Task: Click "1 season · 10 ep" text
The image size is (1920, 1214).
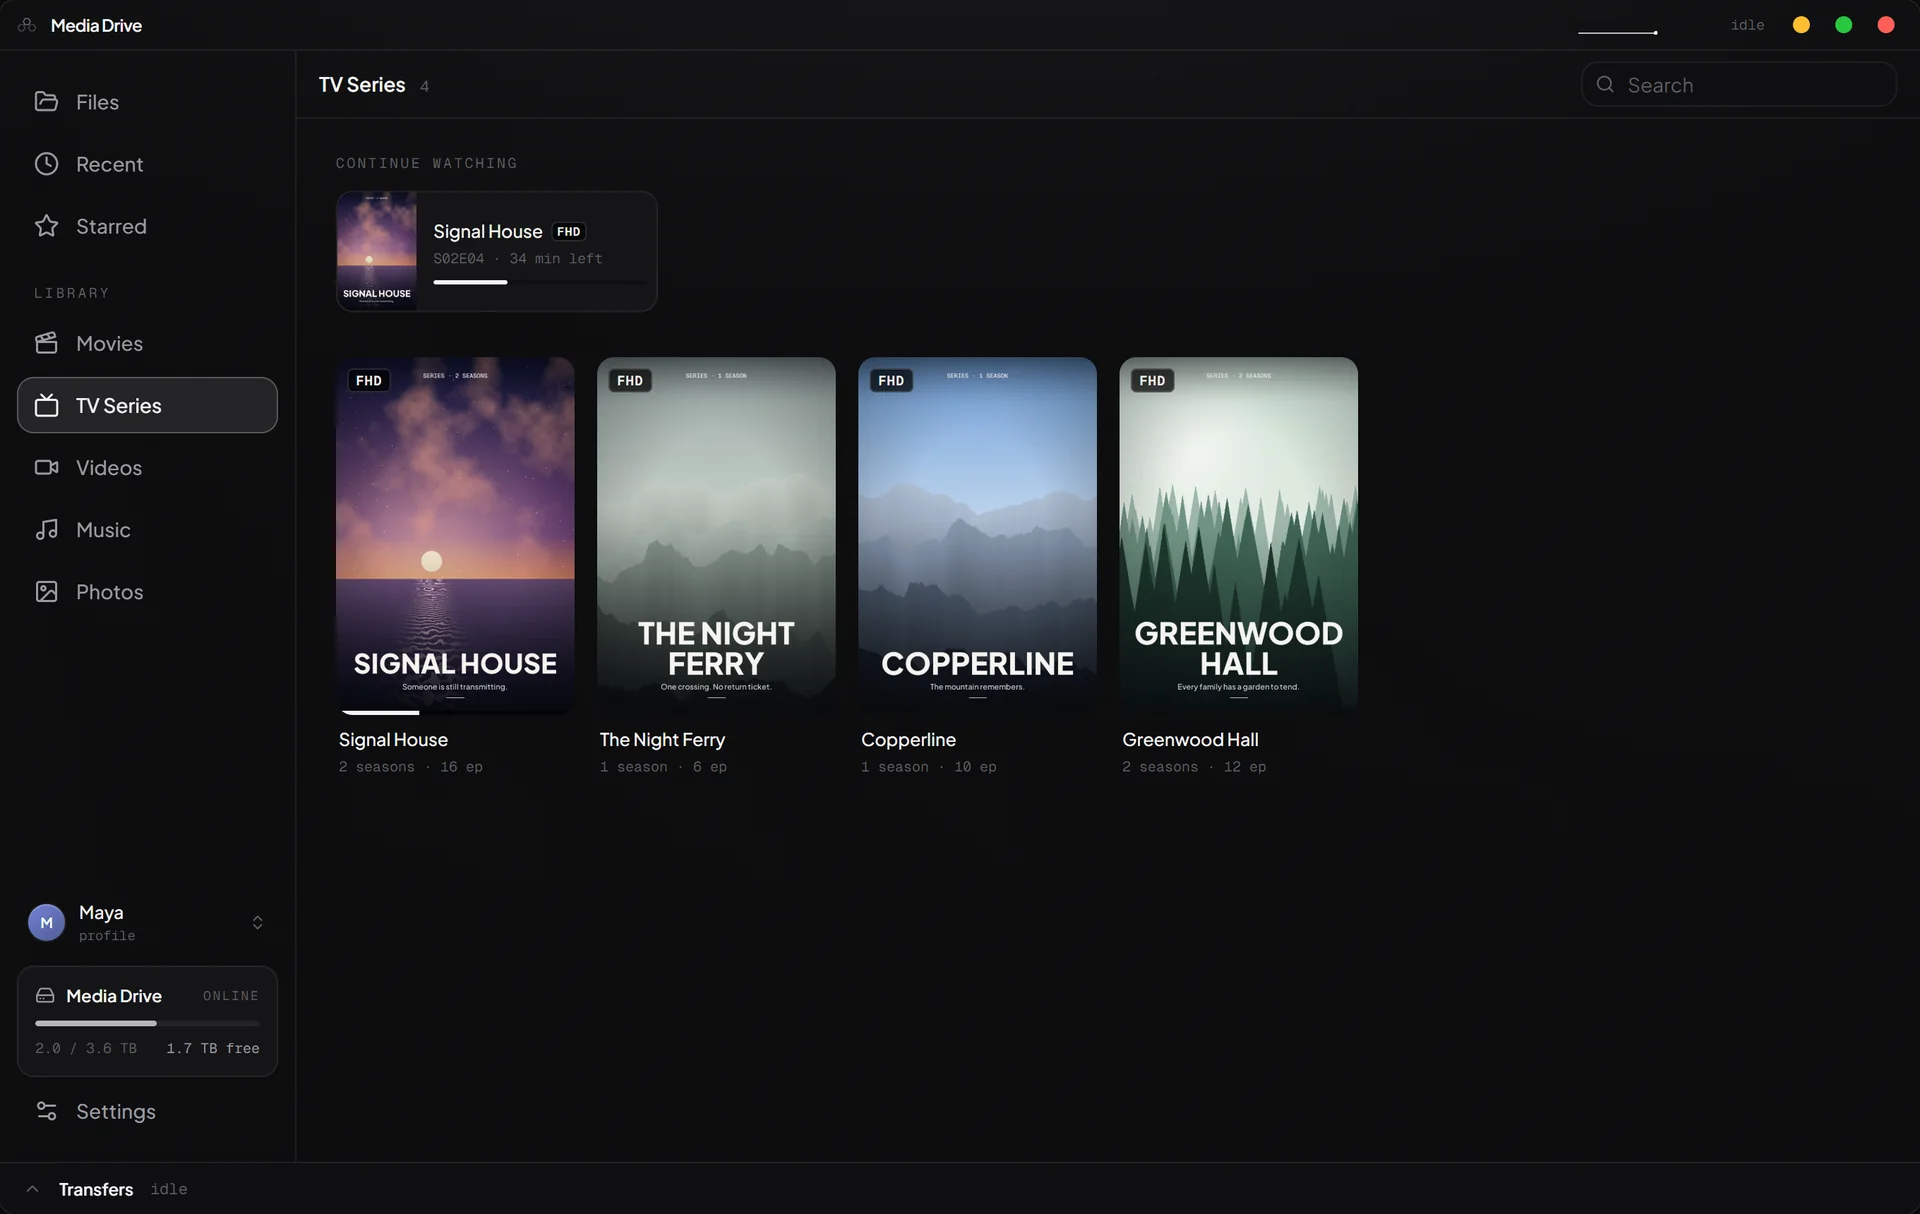Action: 929,767
